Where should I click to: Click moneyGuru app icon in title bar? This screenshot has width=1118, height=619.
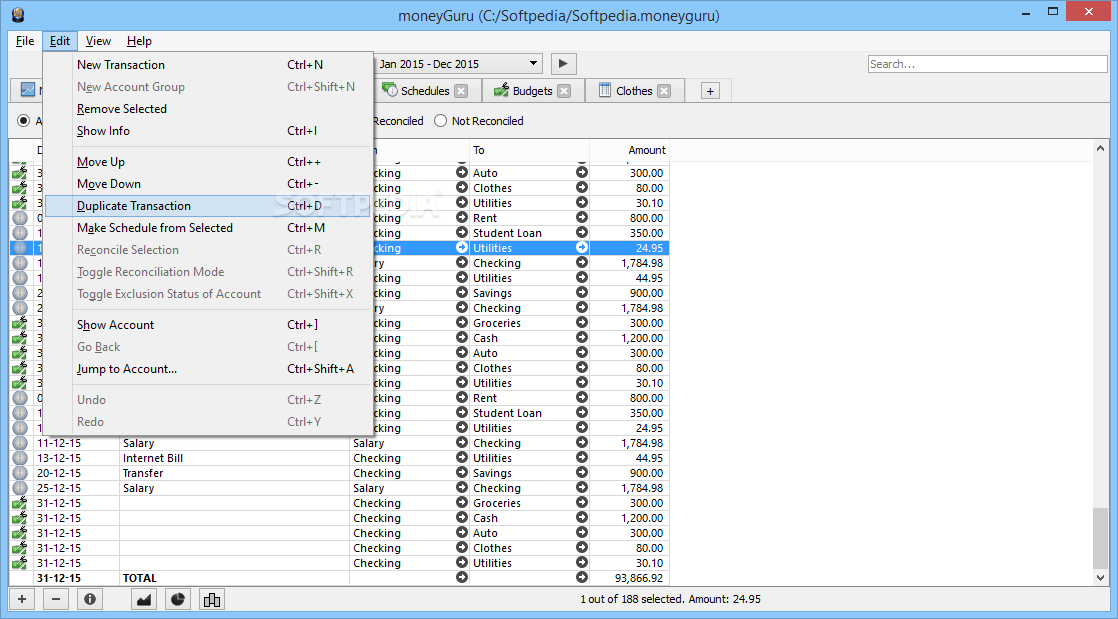tap(17, 14)
